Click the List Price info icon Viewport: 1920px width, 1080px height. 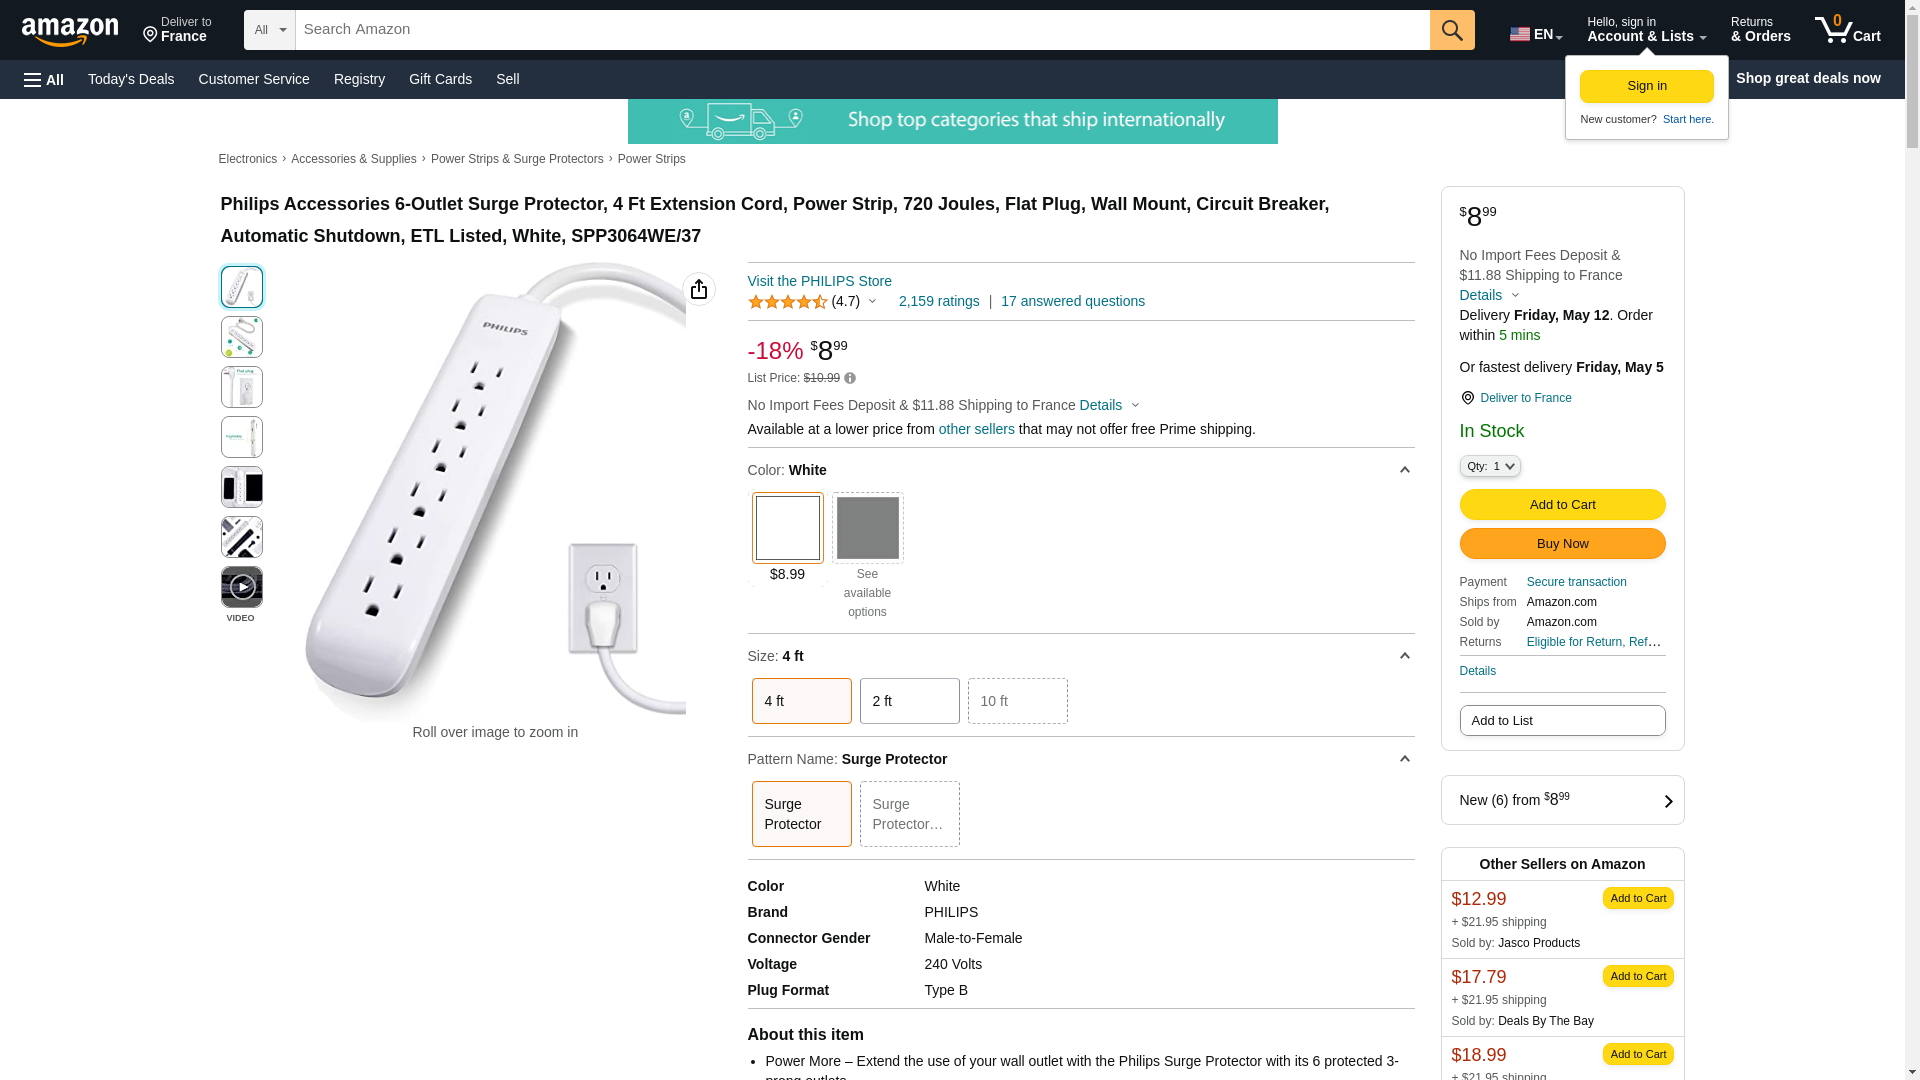[x=850, y=378]
